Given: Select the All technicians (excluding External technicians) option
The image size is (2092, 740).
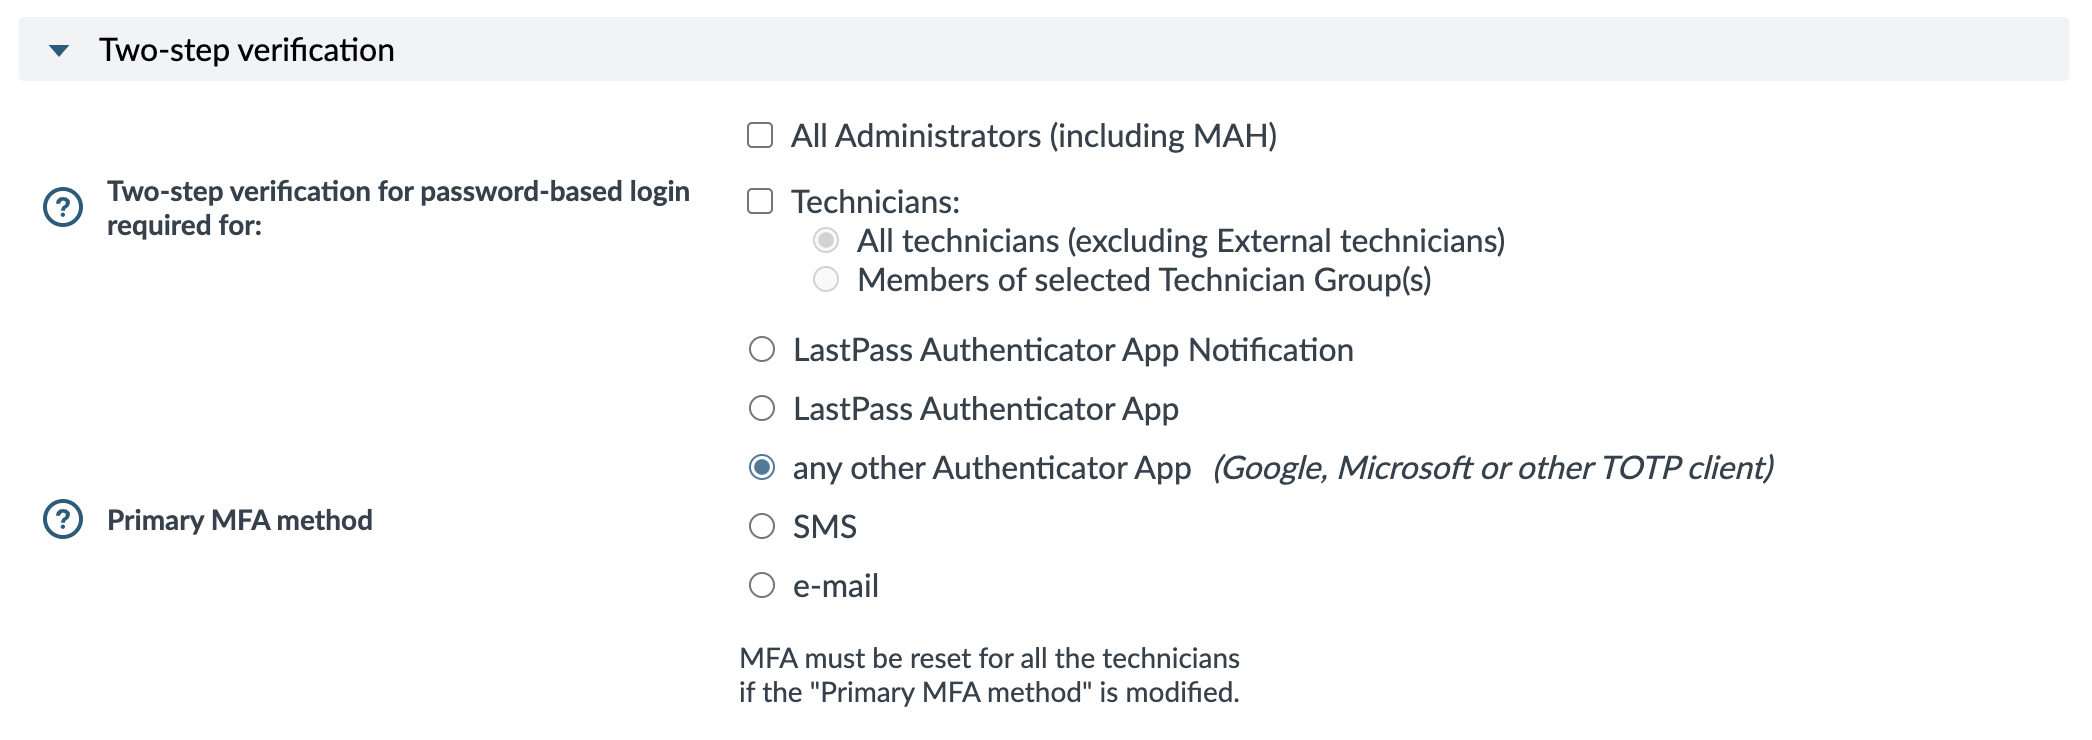Looking at the screenshot, I should pos(825,241).
